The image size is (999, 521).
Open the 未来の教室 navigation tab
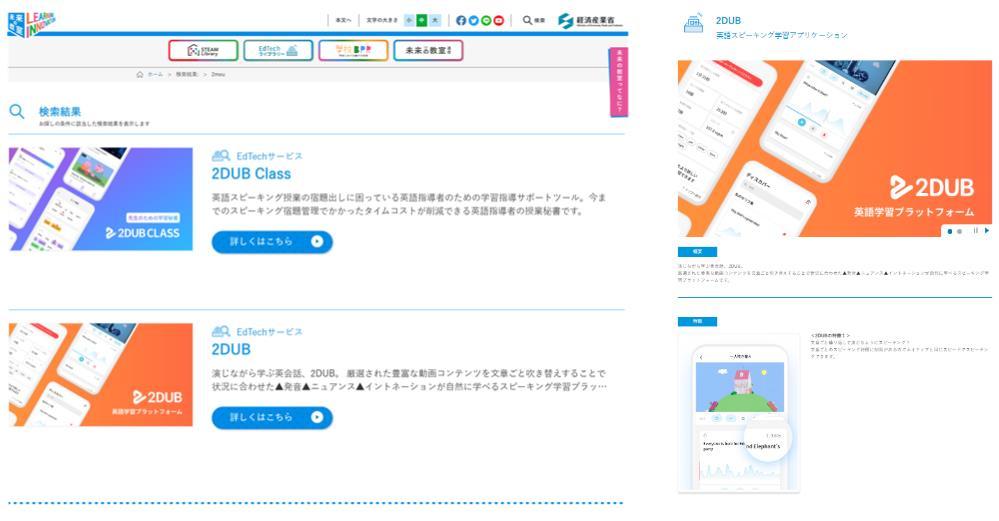pos(428,50)
